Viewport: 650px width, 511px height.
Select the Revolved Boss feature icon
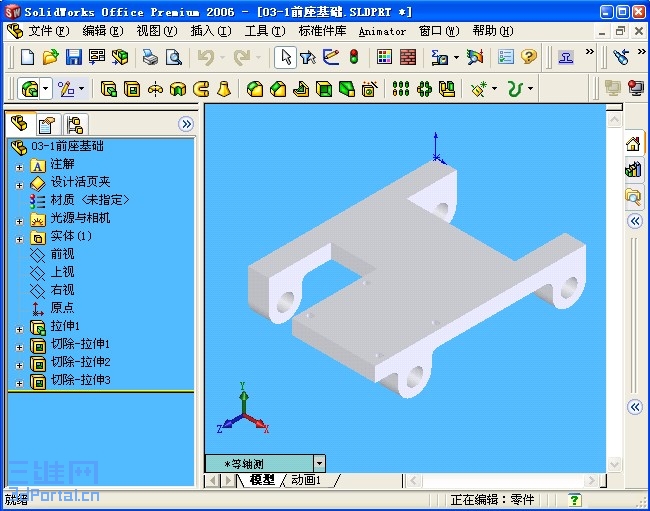(x=155, y=89)
